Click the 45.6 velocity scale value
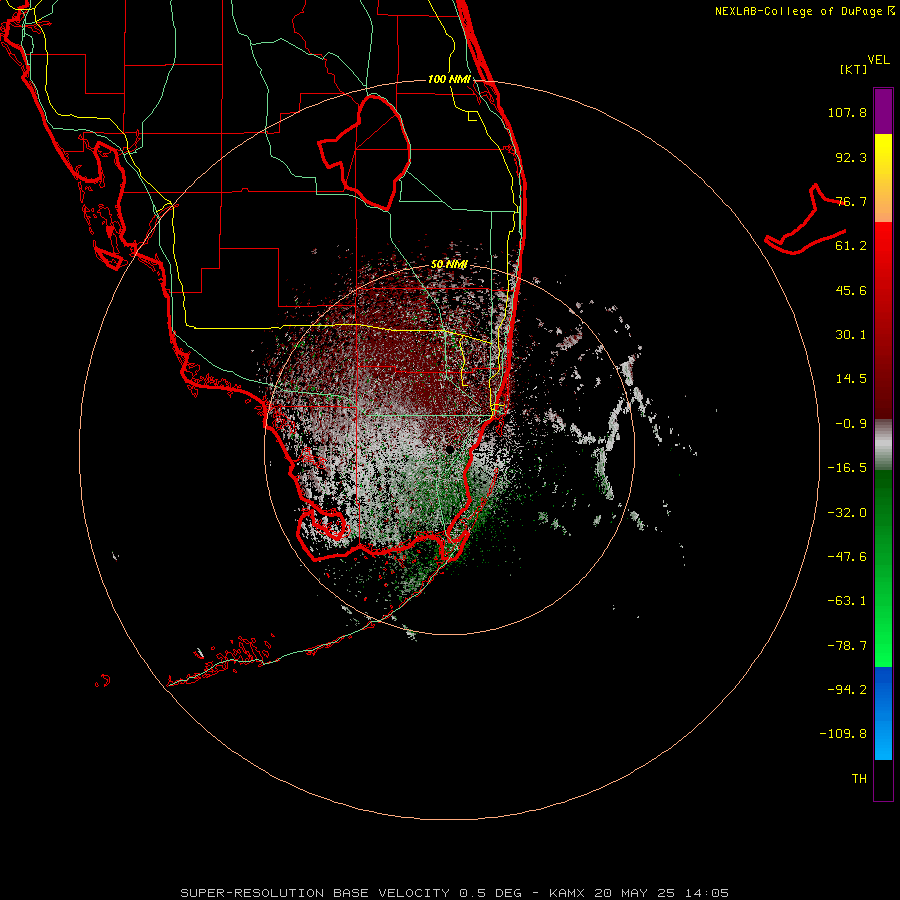Viewport: 900px width, 900px height. point(851,290)
